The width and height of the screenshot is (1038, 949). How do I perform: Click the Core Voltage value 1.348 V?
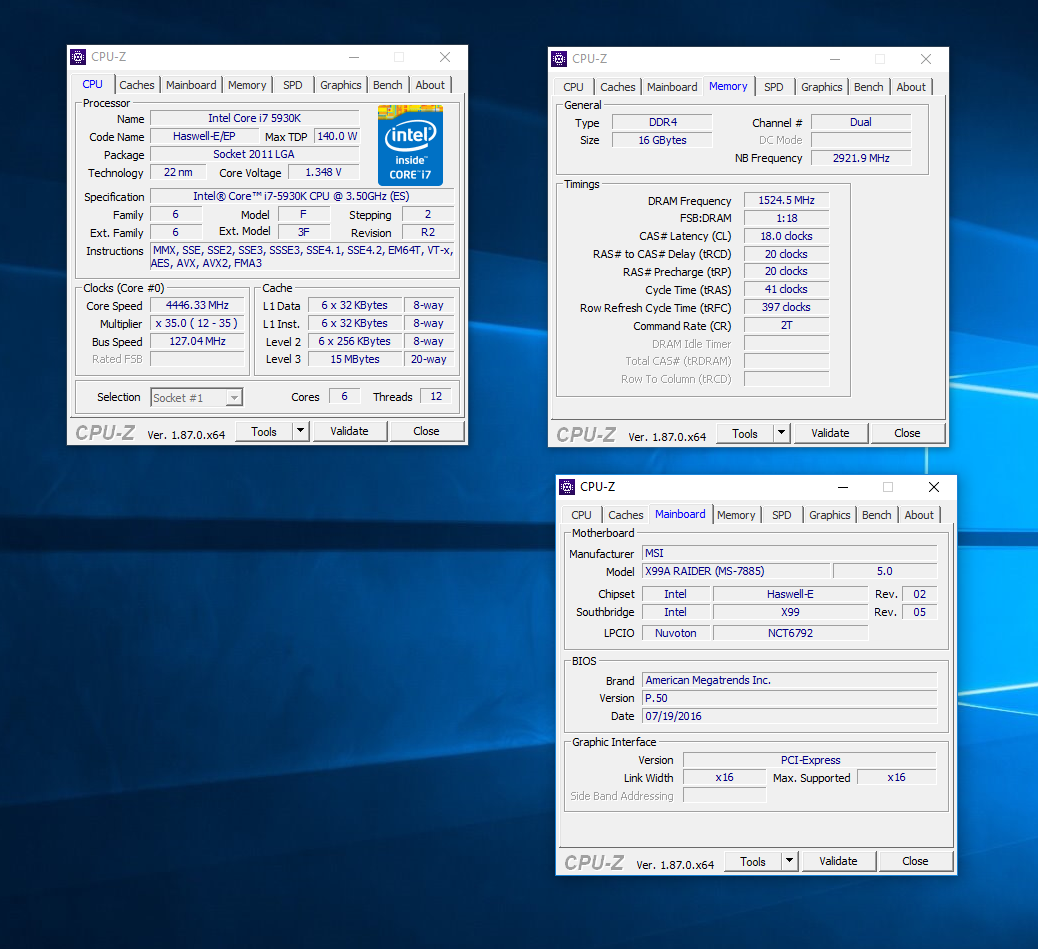click(324, 172)
